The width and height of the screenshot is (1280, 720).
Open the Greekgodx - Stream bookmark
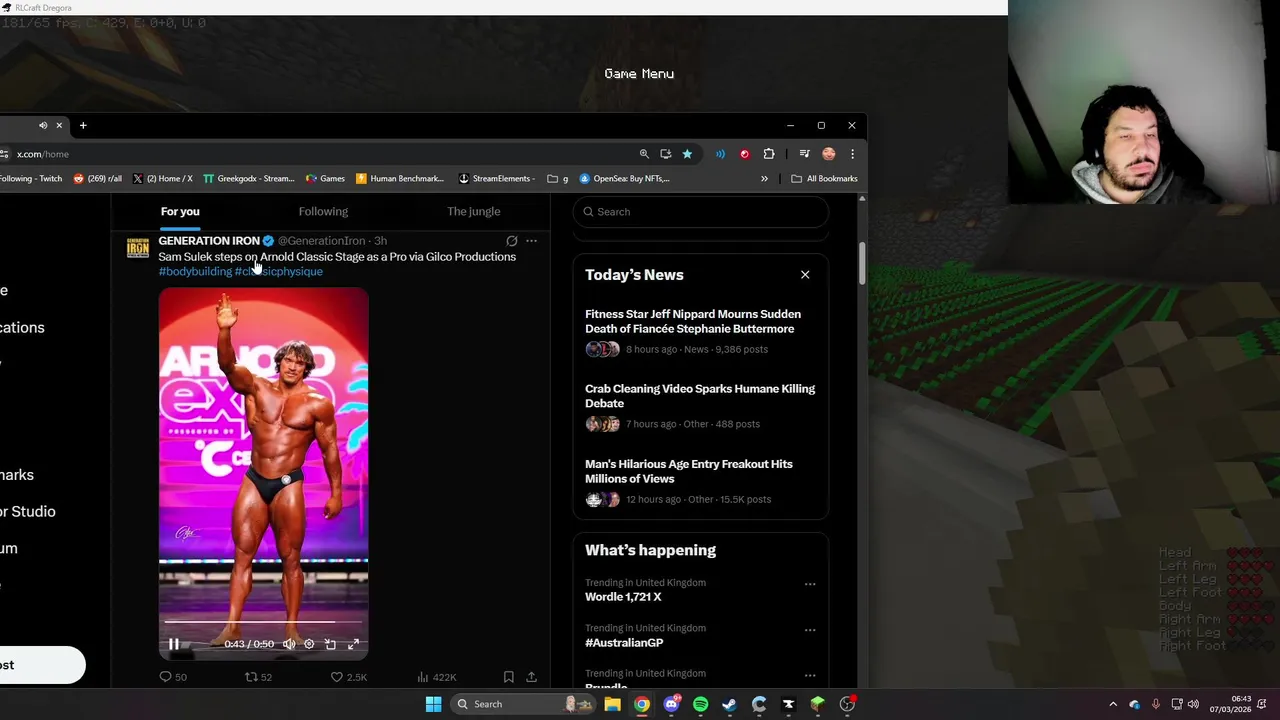point(249,179)
